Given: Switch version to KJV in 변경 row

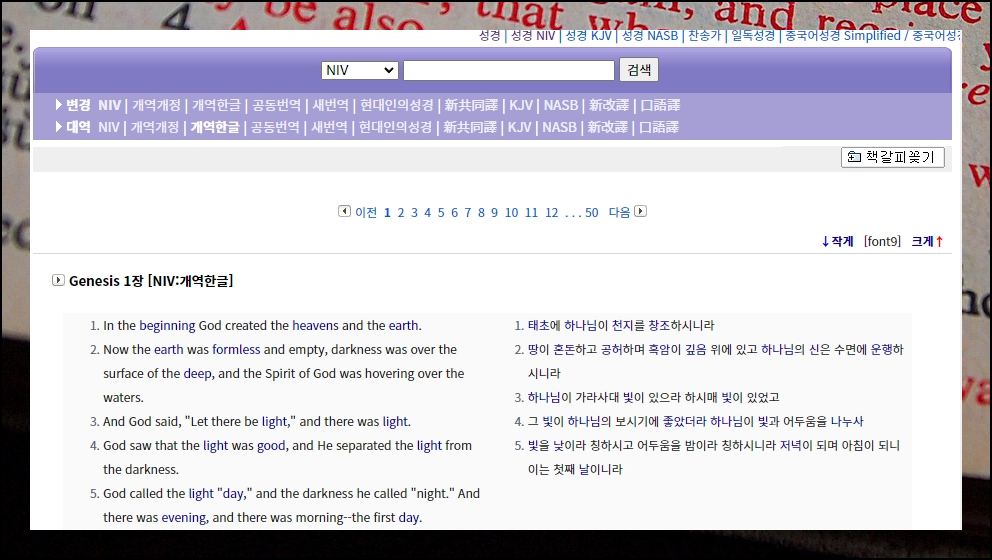Looking at the screenshot, I should 521,105.
